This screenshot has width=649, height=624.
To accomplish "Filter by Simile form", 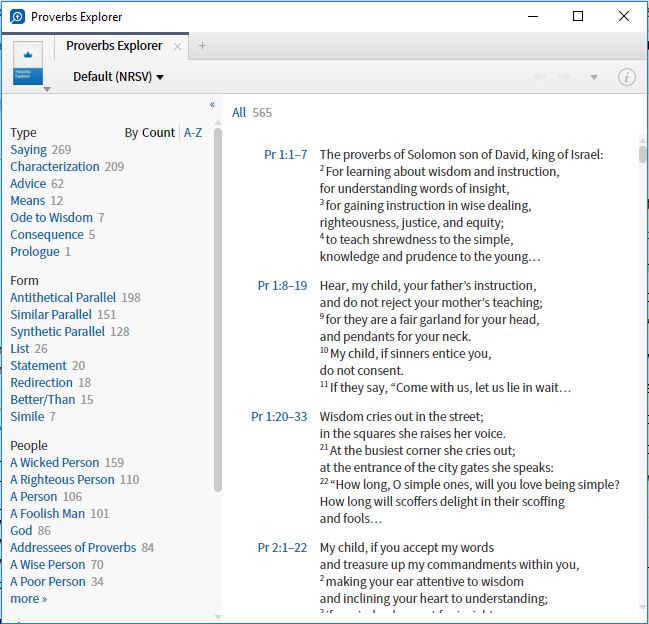I will click(x=27, y=417).
